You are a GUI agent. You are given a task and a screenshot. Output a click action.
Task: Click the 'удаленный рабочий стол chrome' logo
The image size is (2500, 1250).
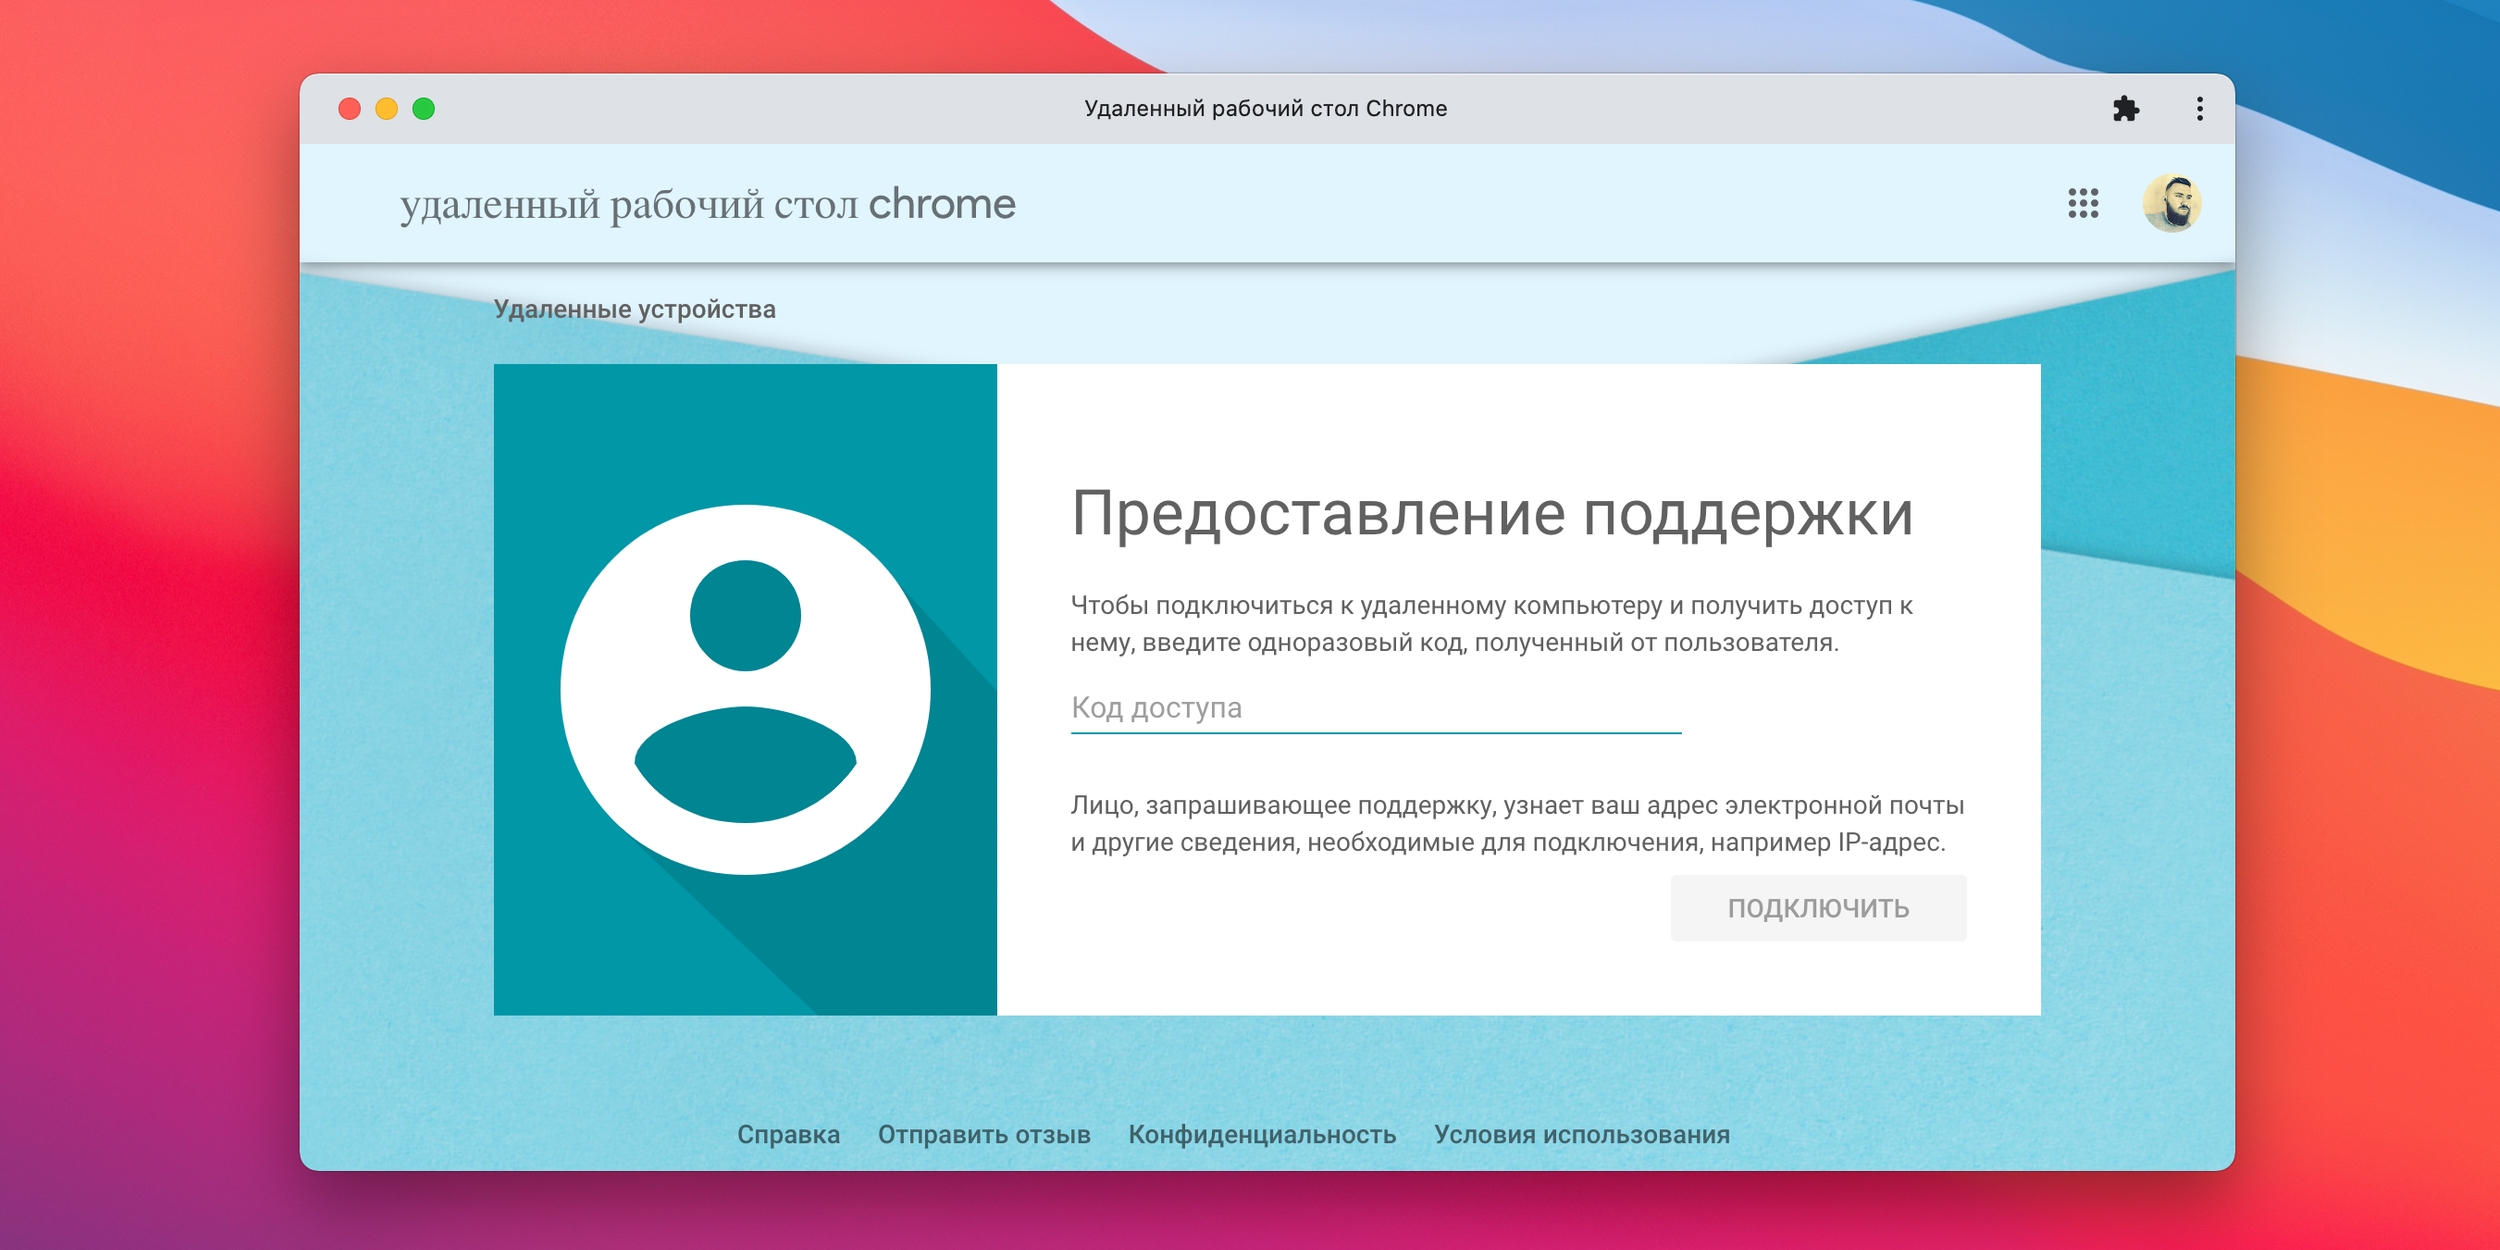point(708,204)
